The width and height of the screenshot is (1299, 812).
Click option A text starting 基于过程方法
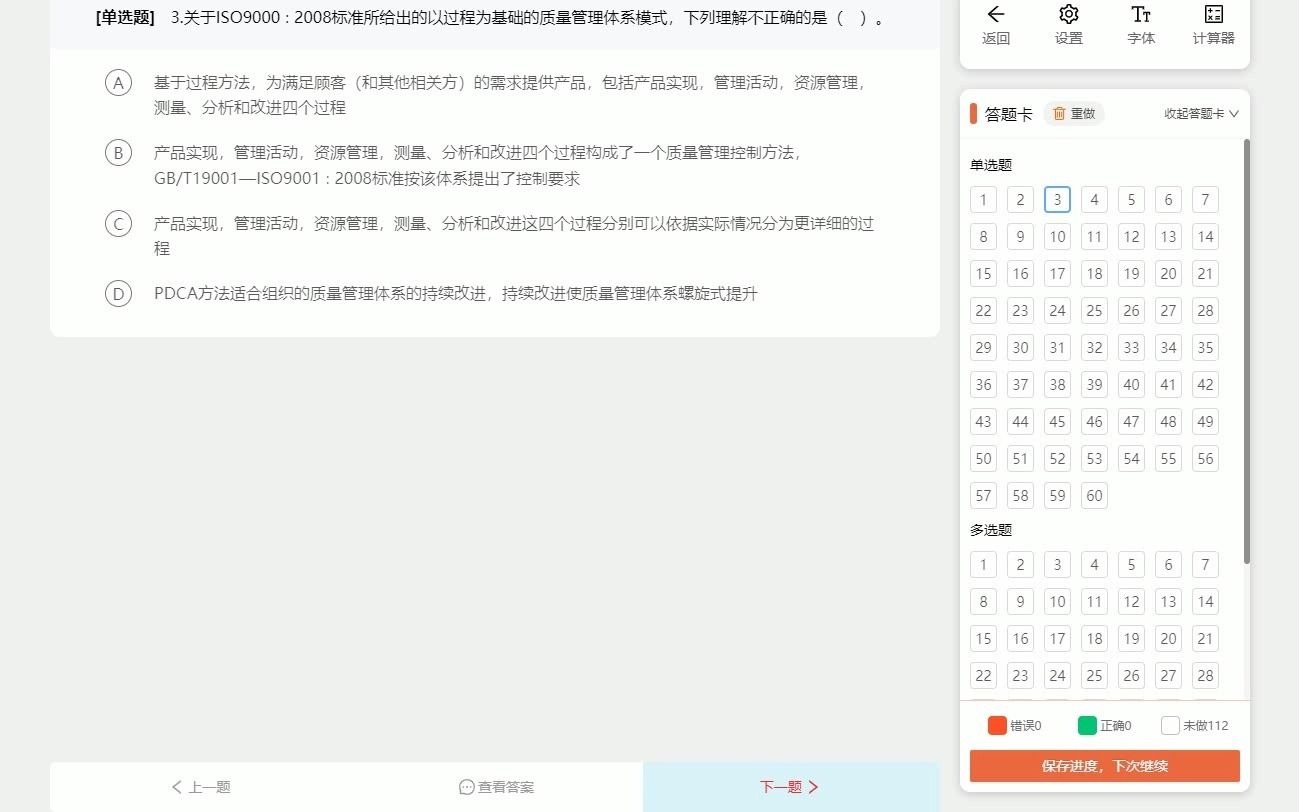click(x=511, y=95)
